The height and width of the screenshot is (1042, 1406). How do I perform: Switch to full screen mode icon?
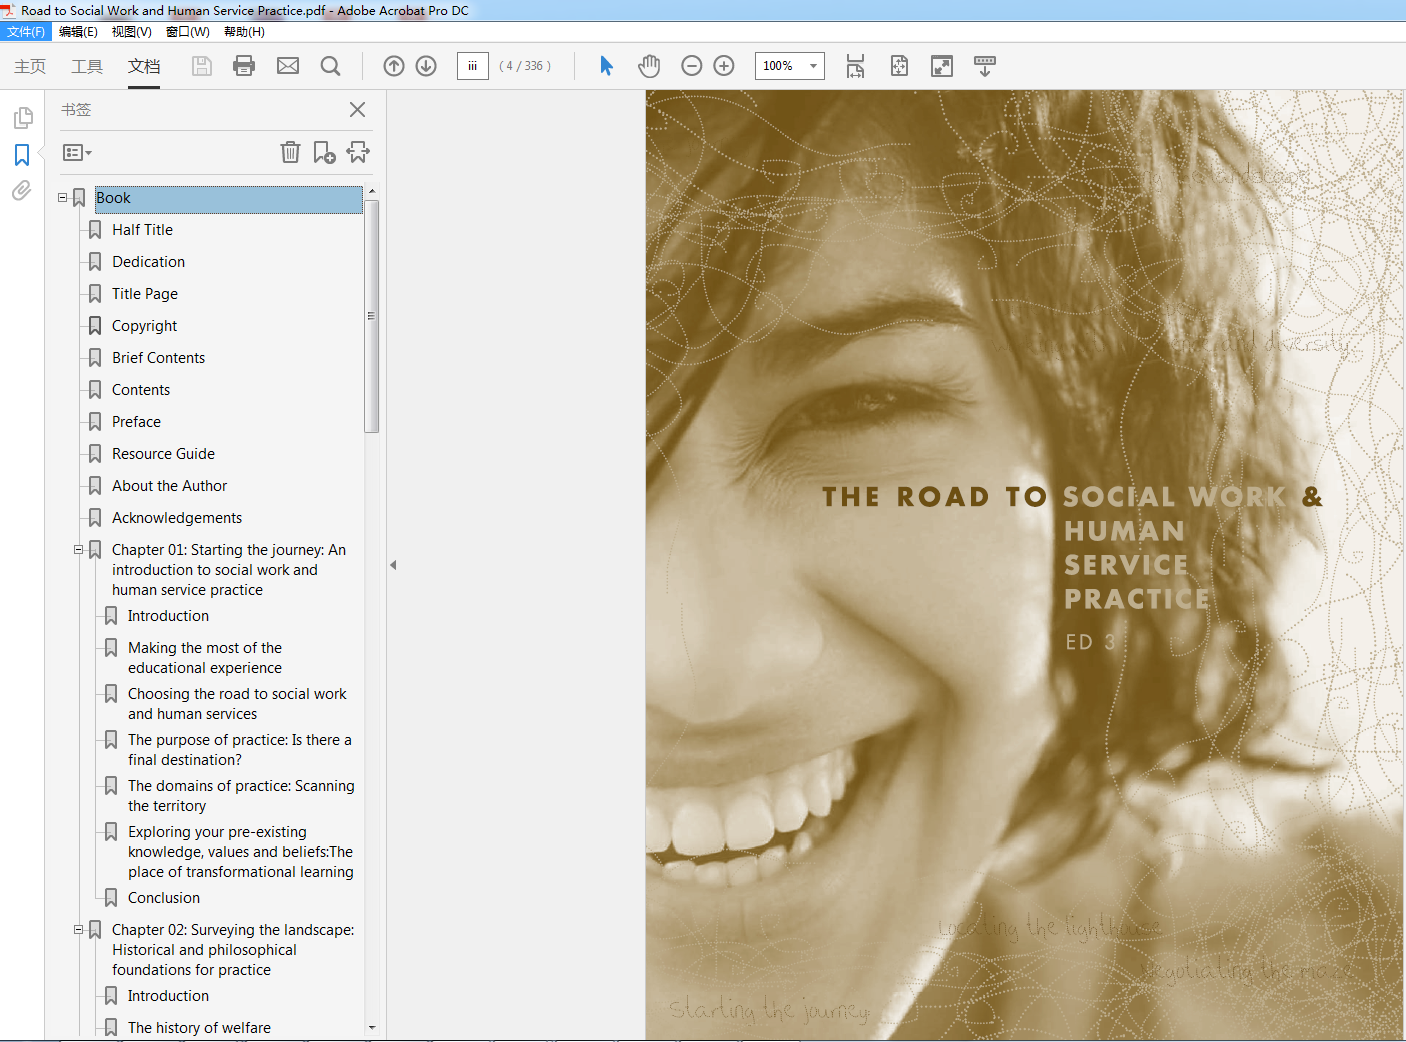click(942, 66)
